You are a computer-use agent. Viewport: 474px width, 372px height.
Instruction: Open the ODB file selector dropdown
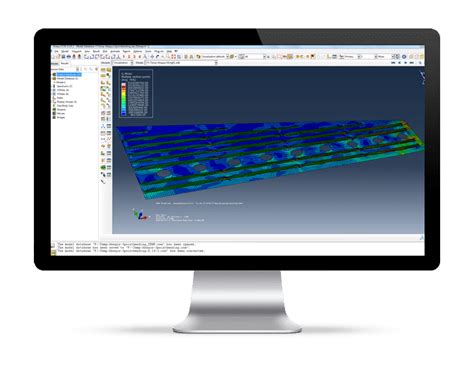point(181,63)
